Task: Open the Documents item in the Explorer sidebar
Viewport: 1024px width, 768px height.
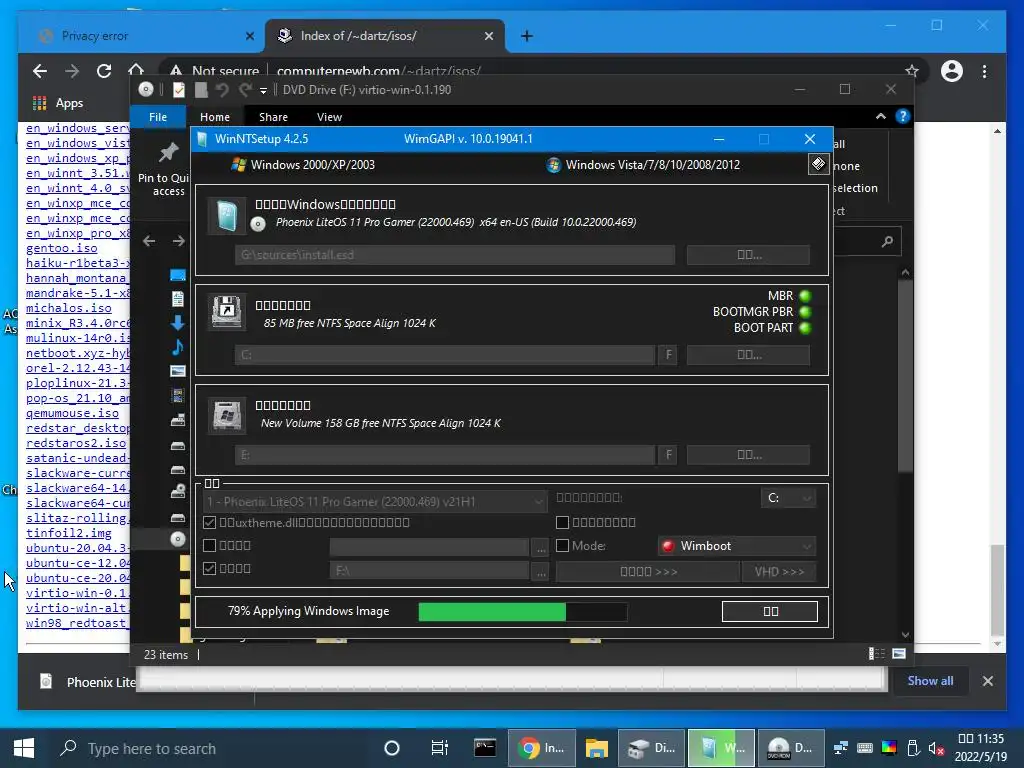Action: click(x=178, y=299)
